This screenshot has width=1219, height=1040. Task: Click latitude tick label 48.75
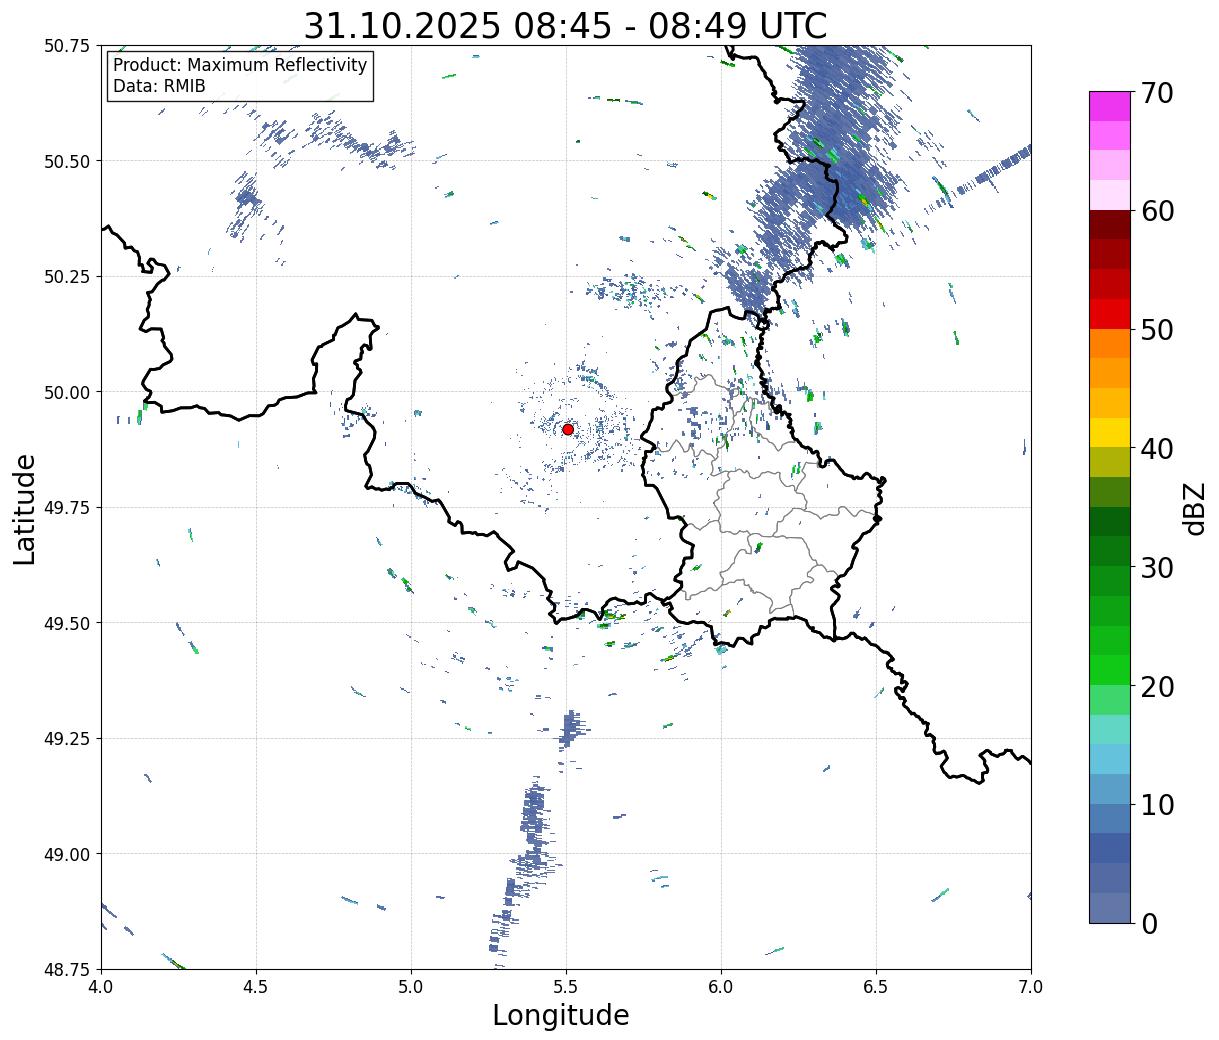pyautogui.click(x=67, y=969)
